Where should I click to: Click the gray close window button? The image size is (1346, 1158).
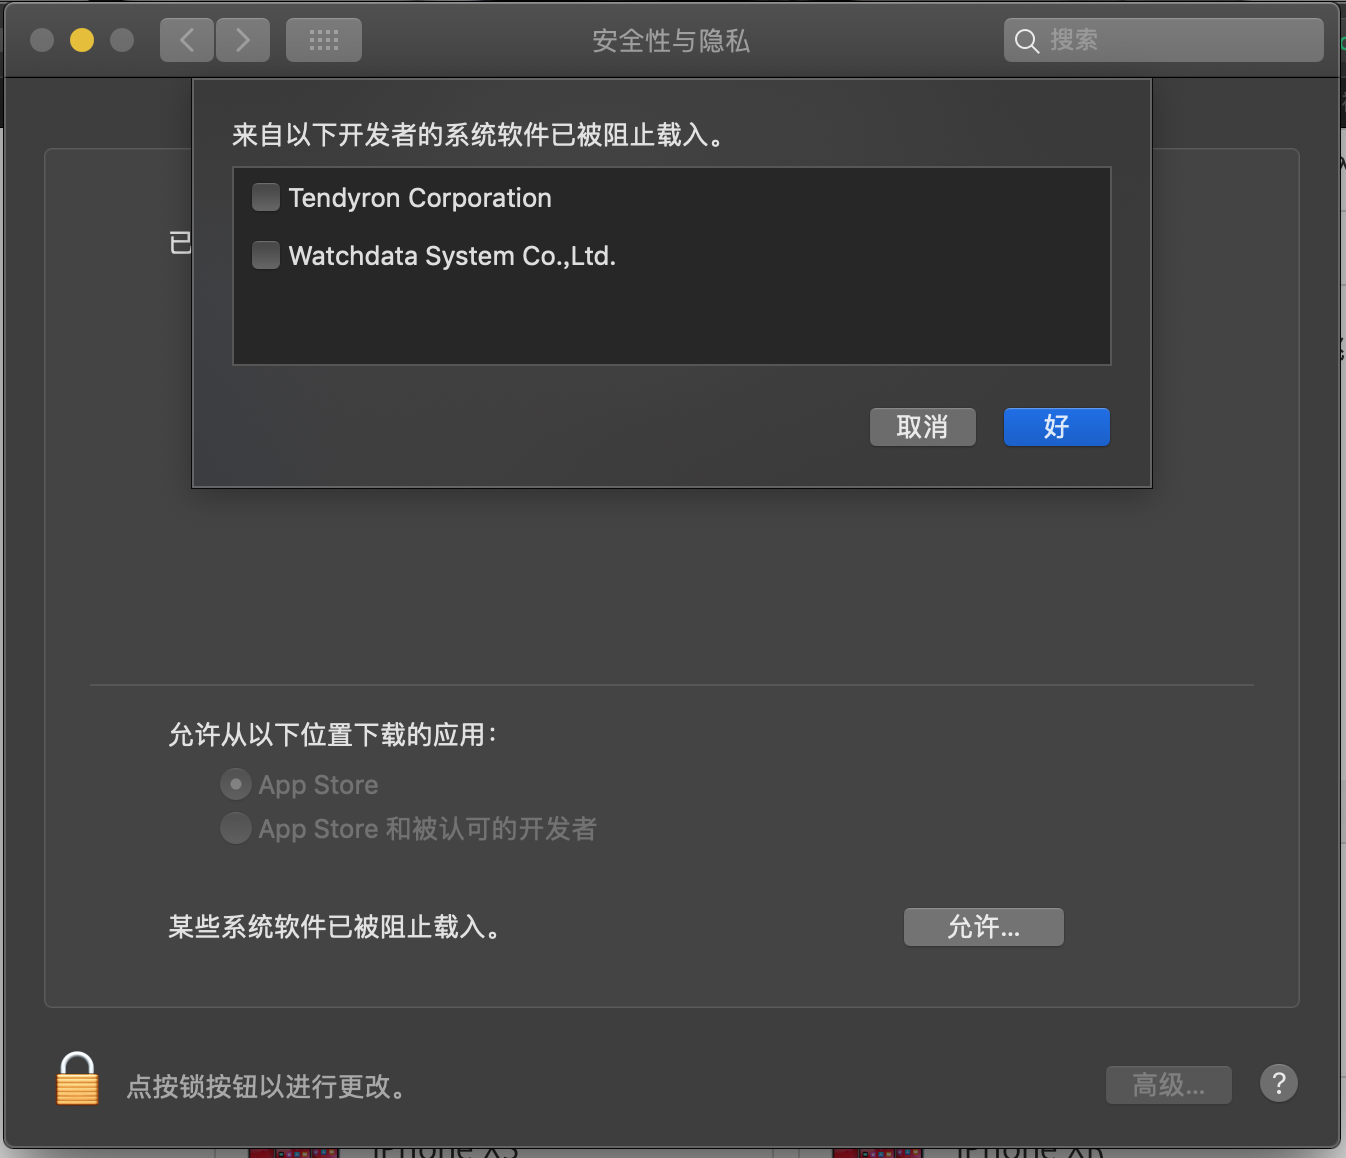click(42, 40)
